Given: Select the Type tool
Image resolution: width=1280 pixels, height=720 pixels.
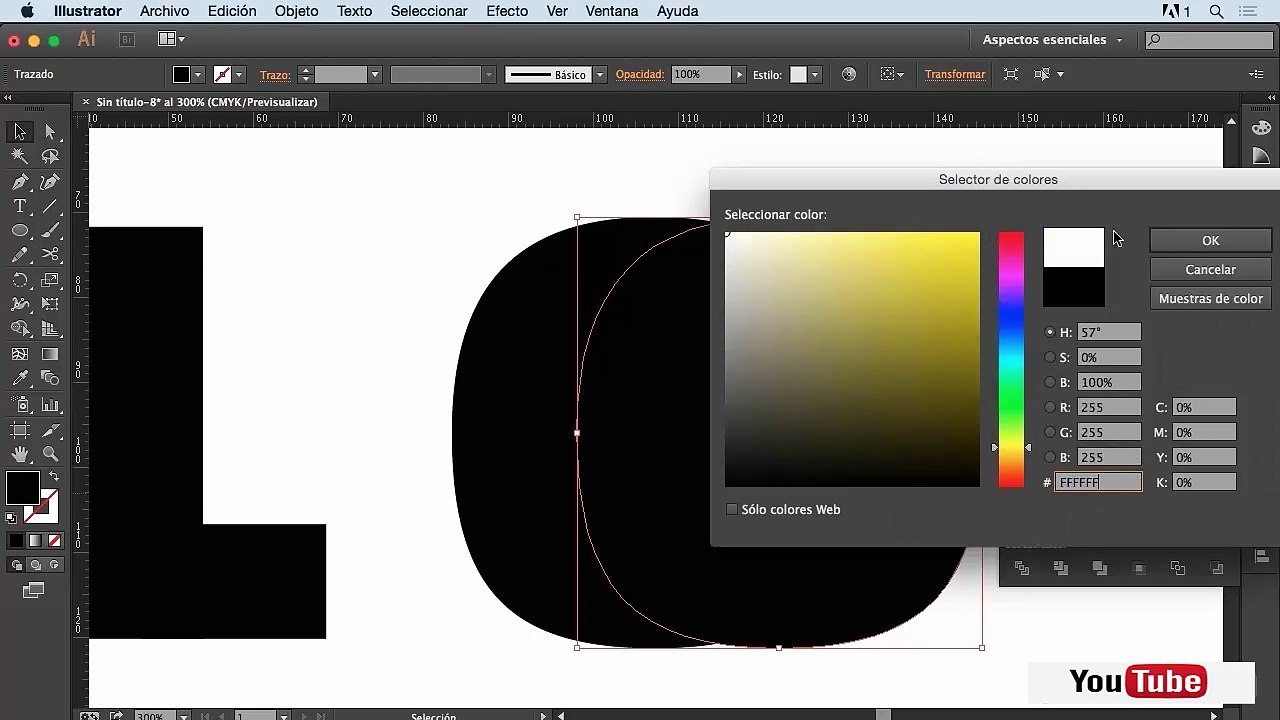Looking at the screenshot, I should tap(20, 206).
